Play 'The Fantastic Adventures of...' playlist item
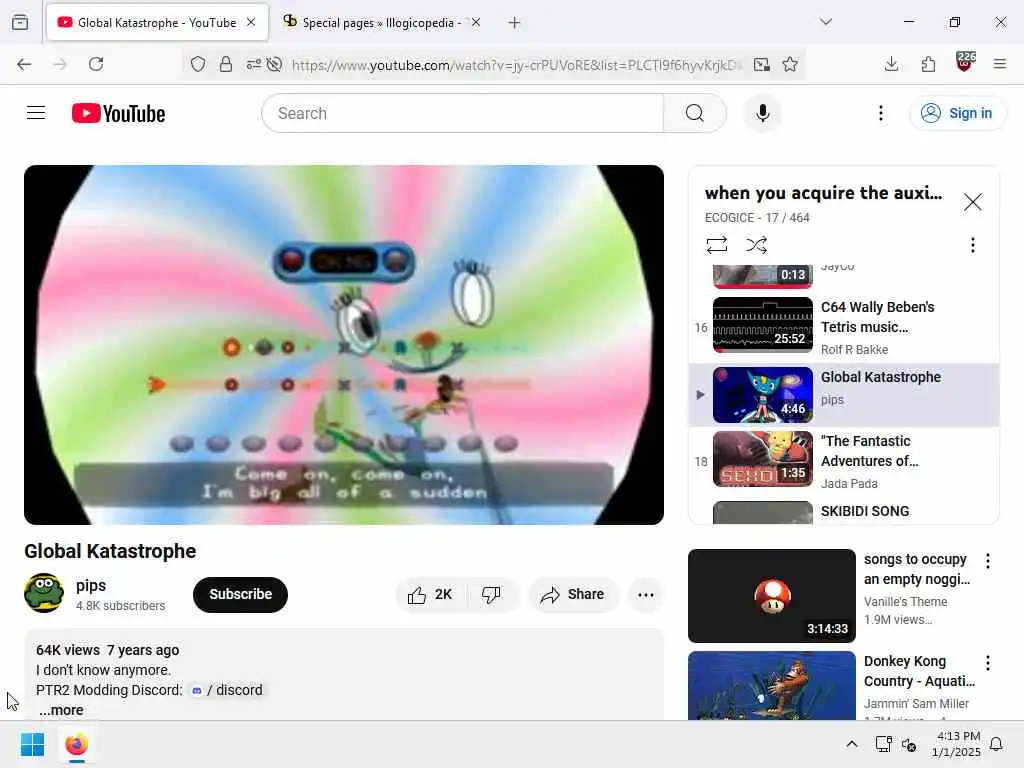 pyautogui.click(x=844, y=461)
